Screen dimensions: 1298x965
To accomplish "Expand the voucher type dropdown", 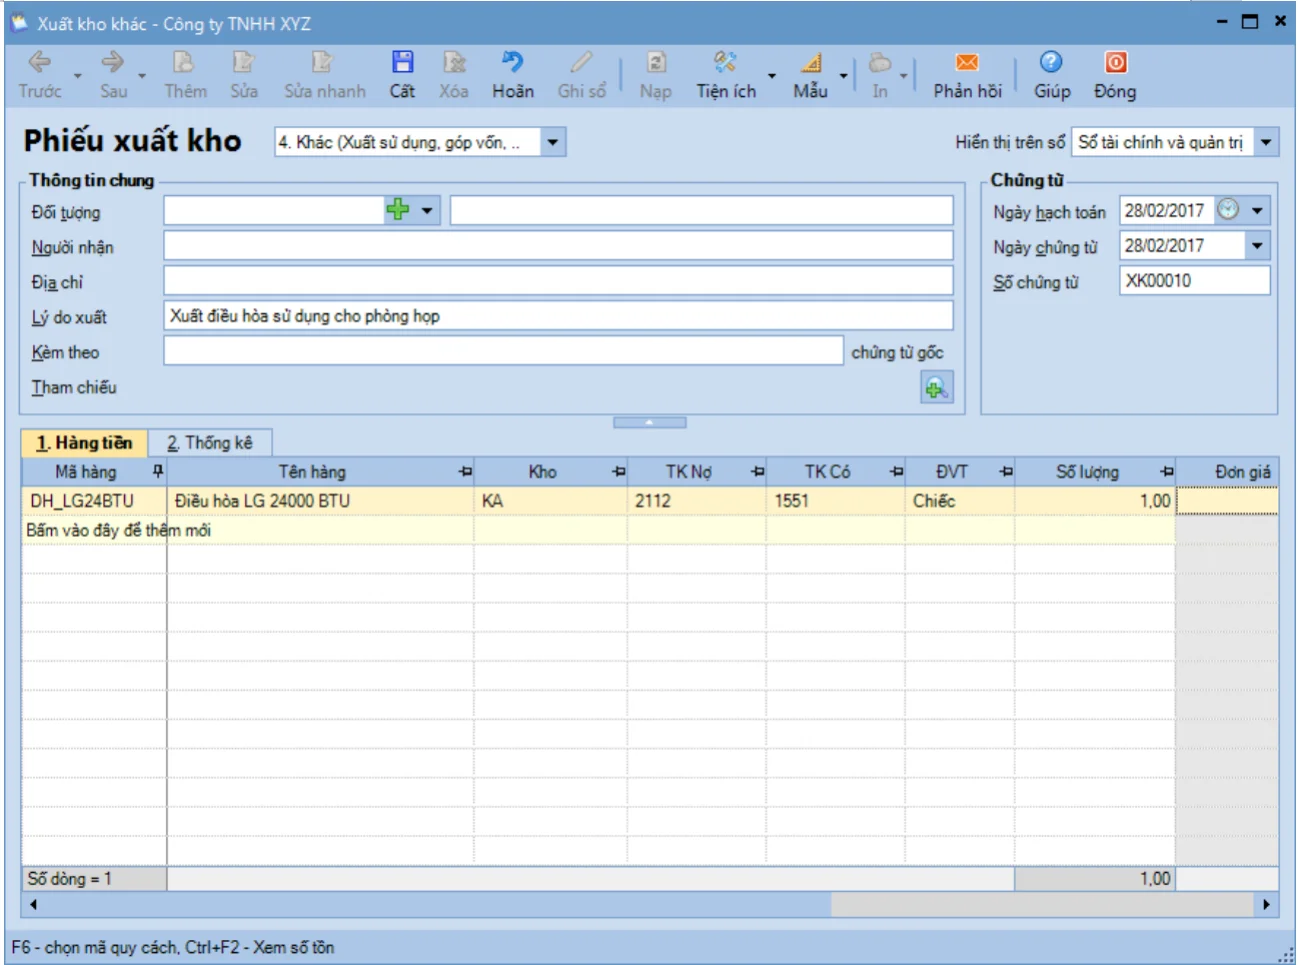I will pyautogui.click(x=554, y=142).
